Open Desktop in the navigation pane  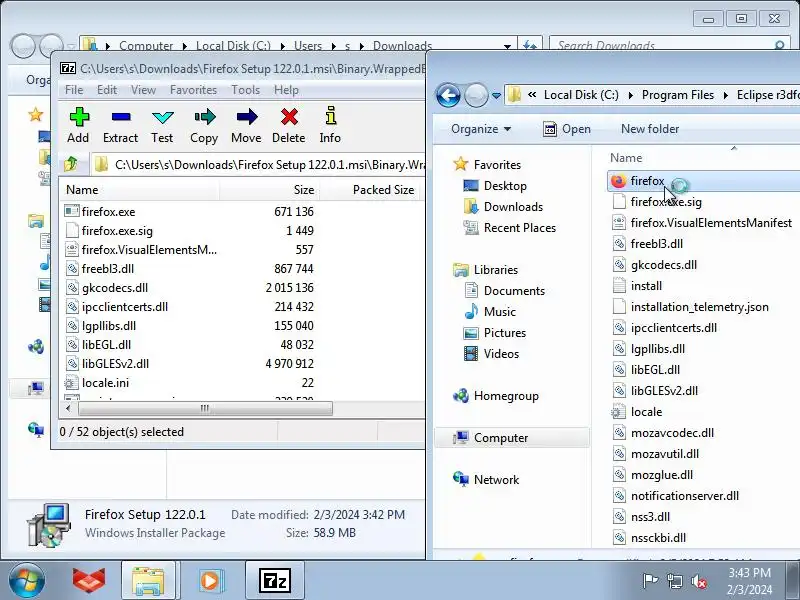495,186
